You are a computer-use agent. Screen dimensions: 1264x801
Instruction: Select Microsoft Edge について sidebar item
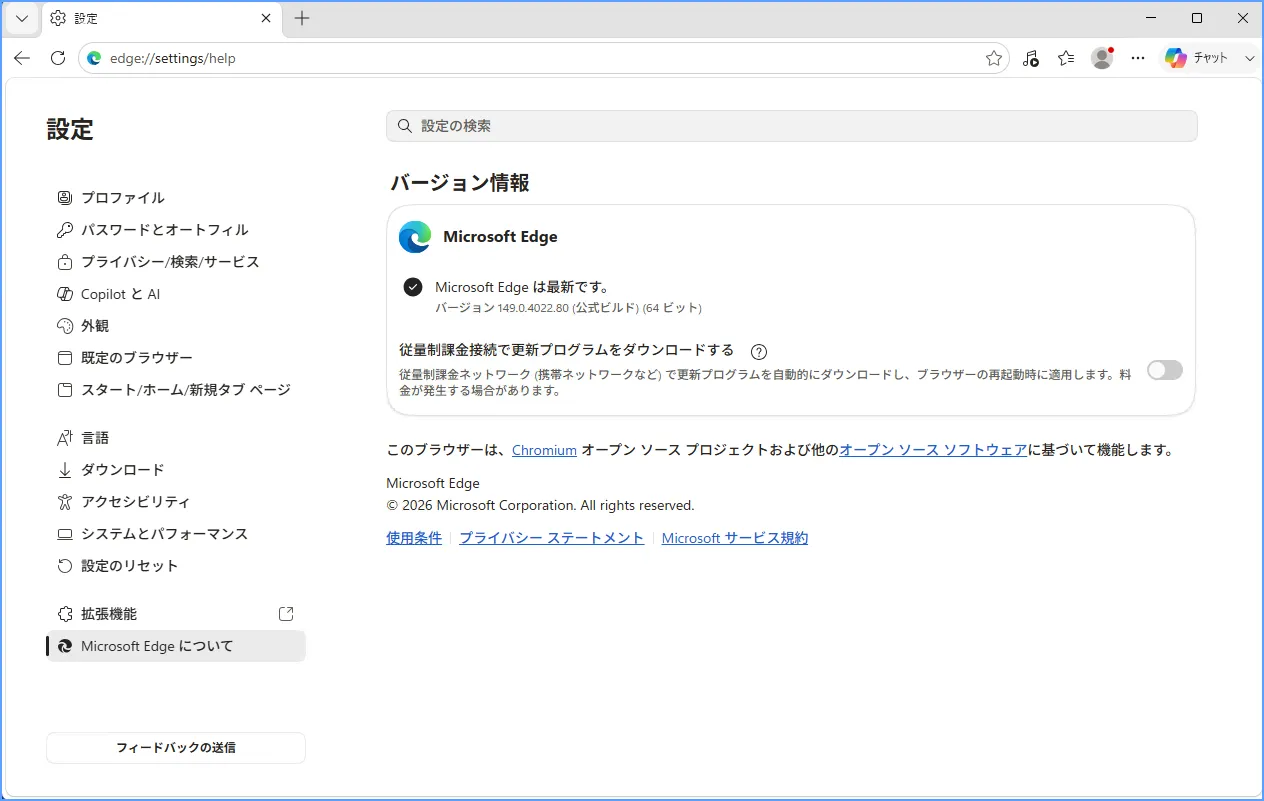tap(176, 646)
